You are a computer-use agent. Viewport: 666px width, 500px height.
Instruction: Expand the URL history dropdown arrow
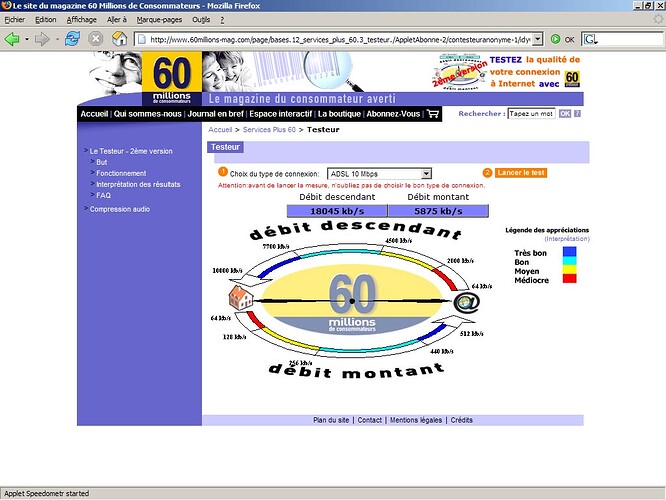coord(538,39)
